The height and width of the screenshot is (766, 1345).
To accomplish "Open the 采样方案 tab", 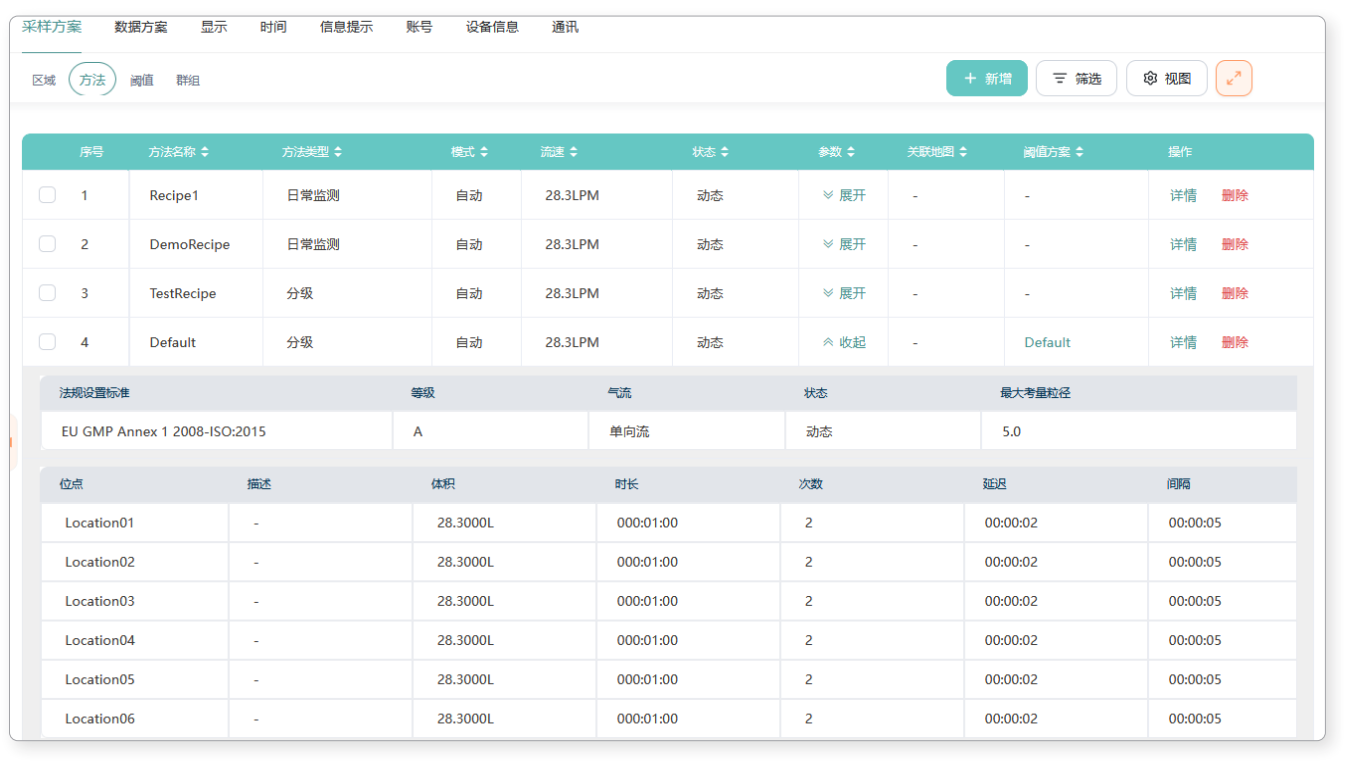I will [52, 27].
